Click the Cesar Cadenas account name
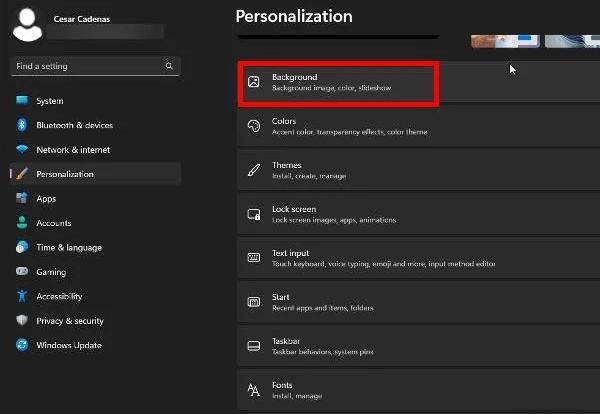 pos(82,19)
